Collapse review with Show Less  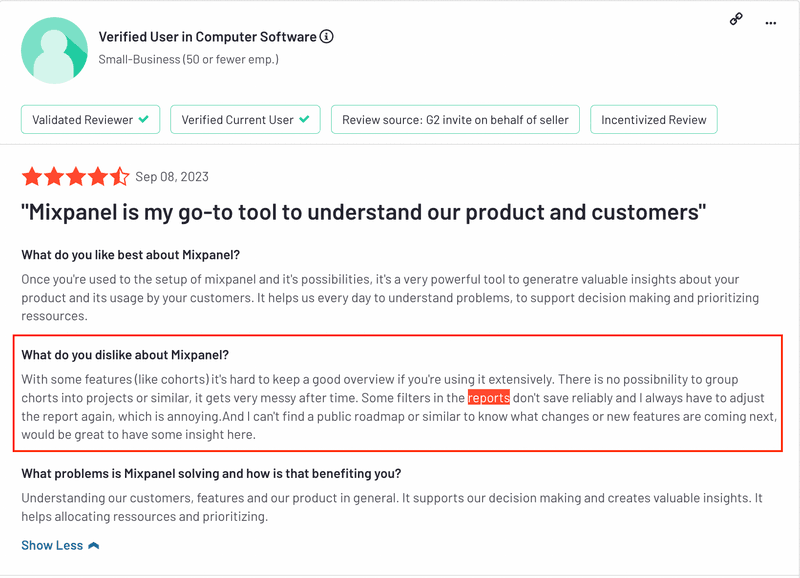coord(52,546)
